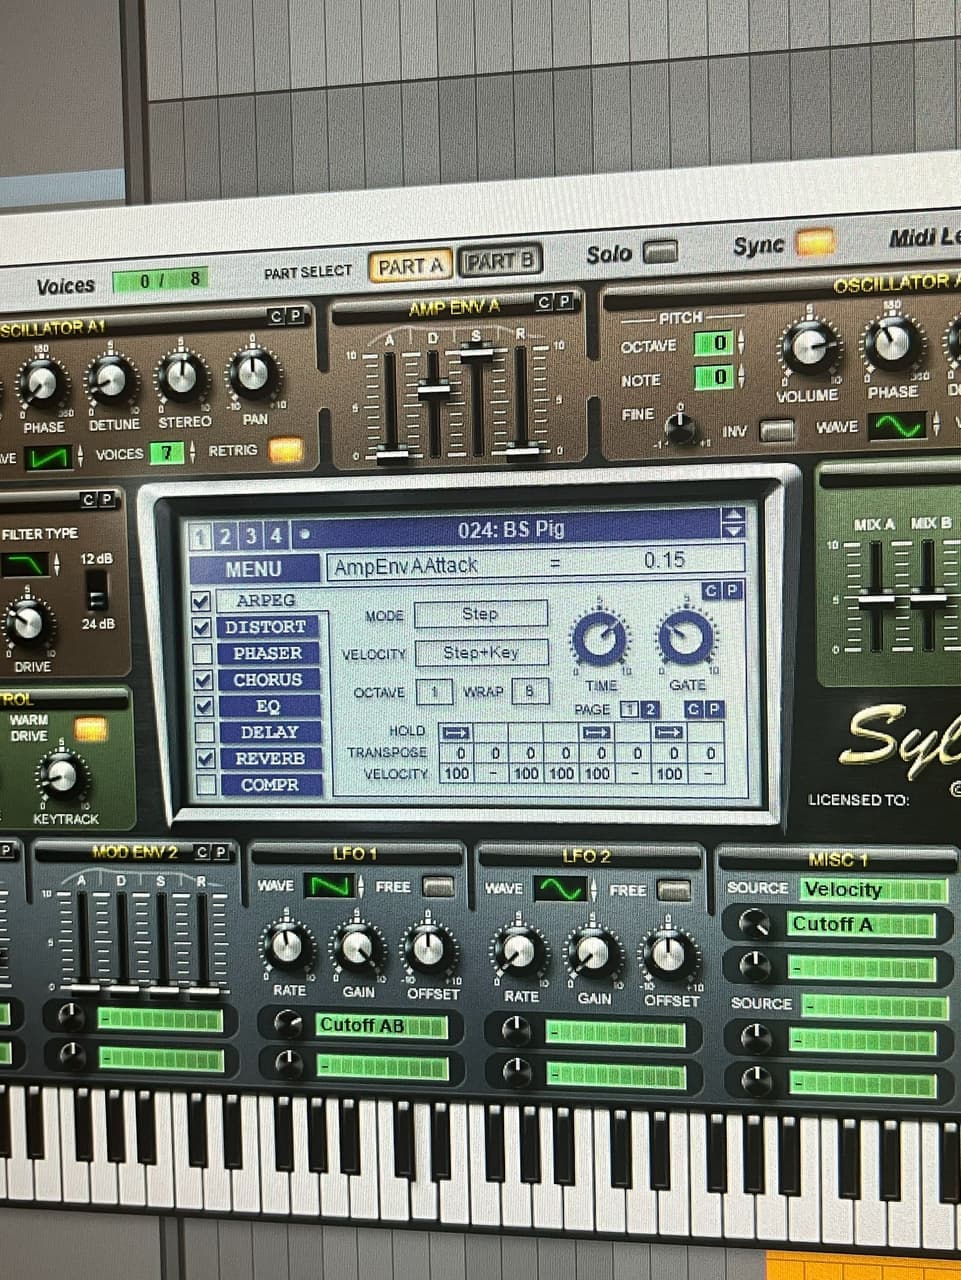This screenshot has height=1280, width=961.
Task: Uncheck the ARPEG effect checkbox
Action: coord(201,601)
